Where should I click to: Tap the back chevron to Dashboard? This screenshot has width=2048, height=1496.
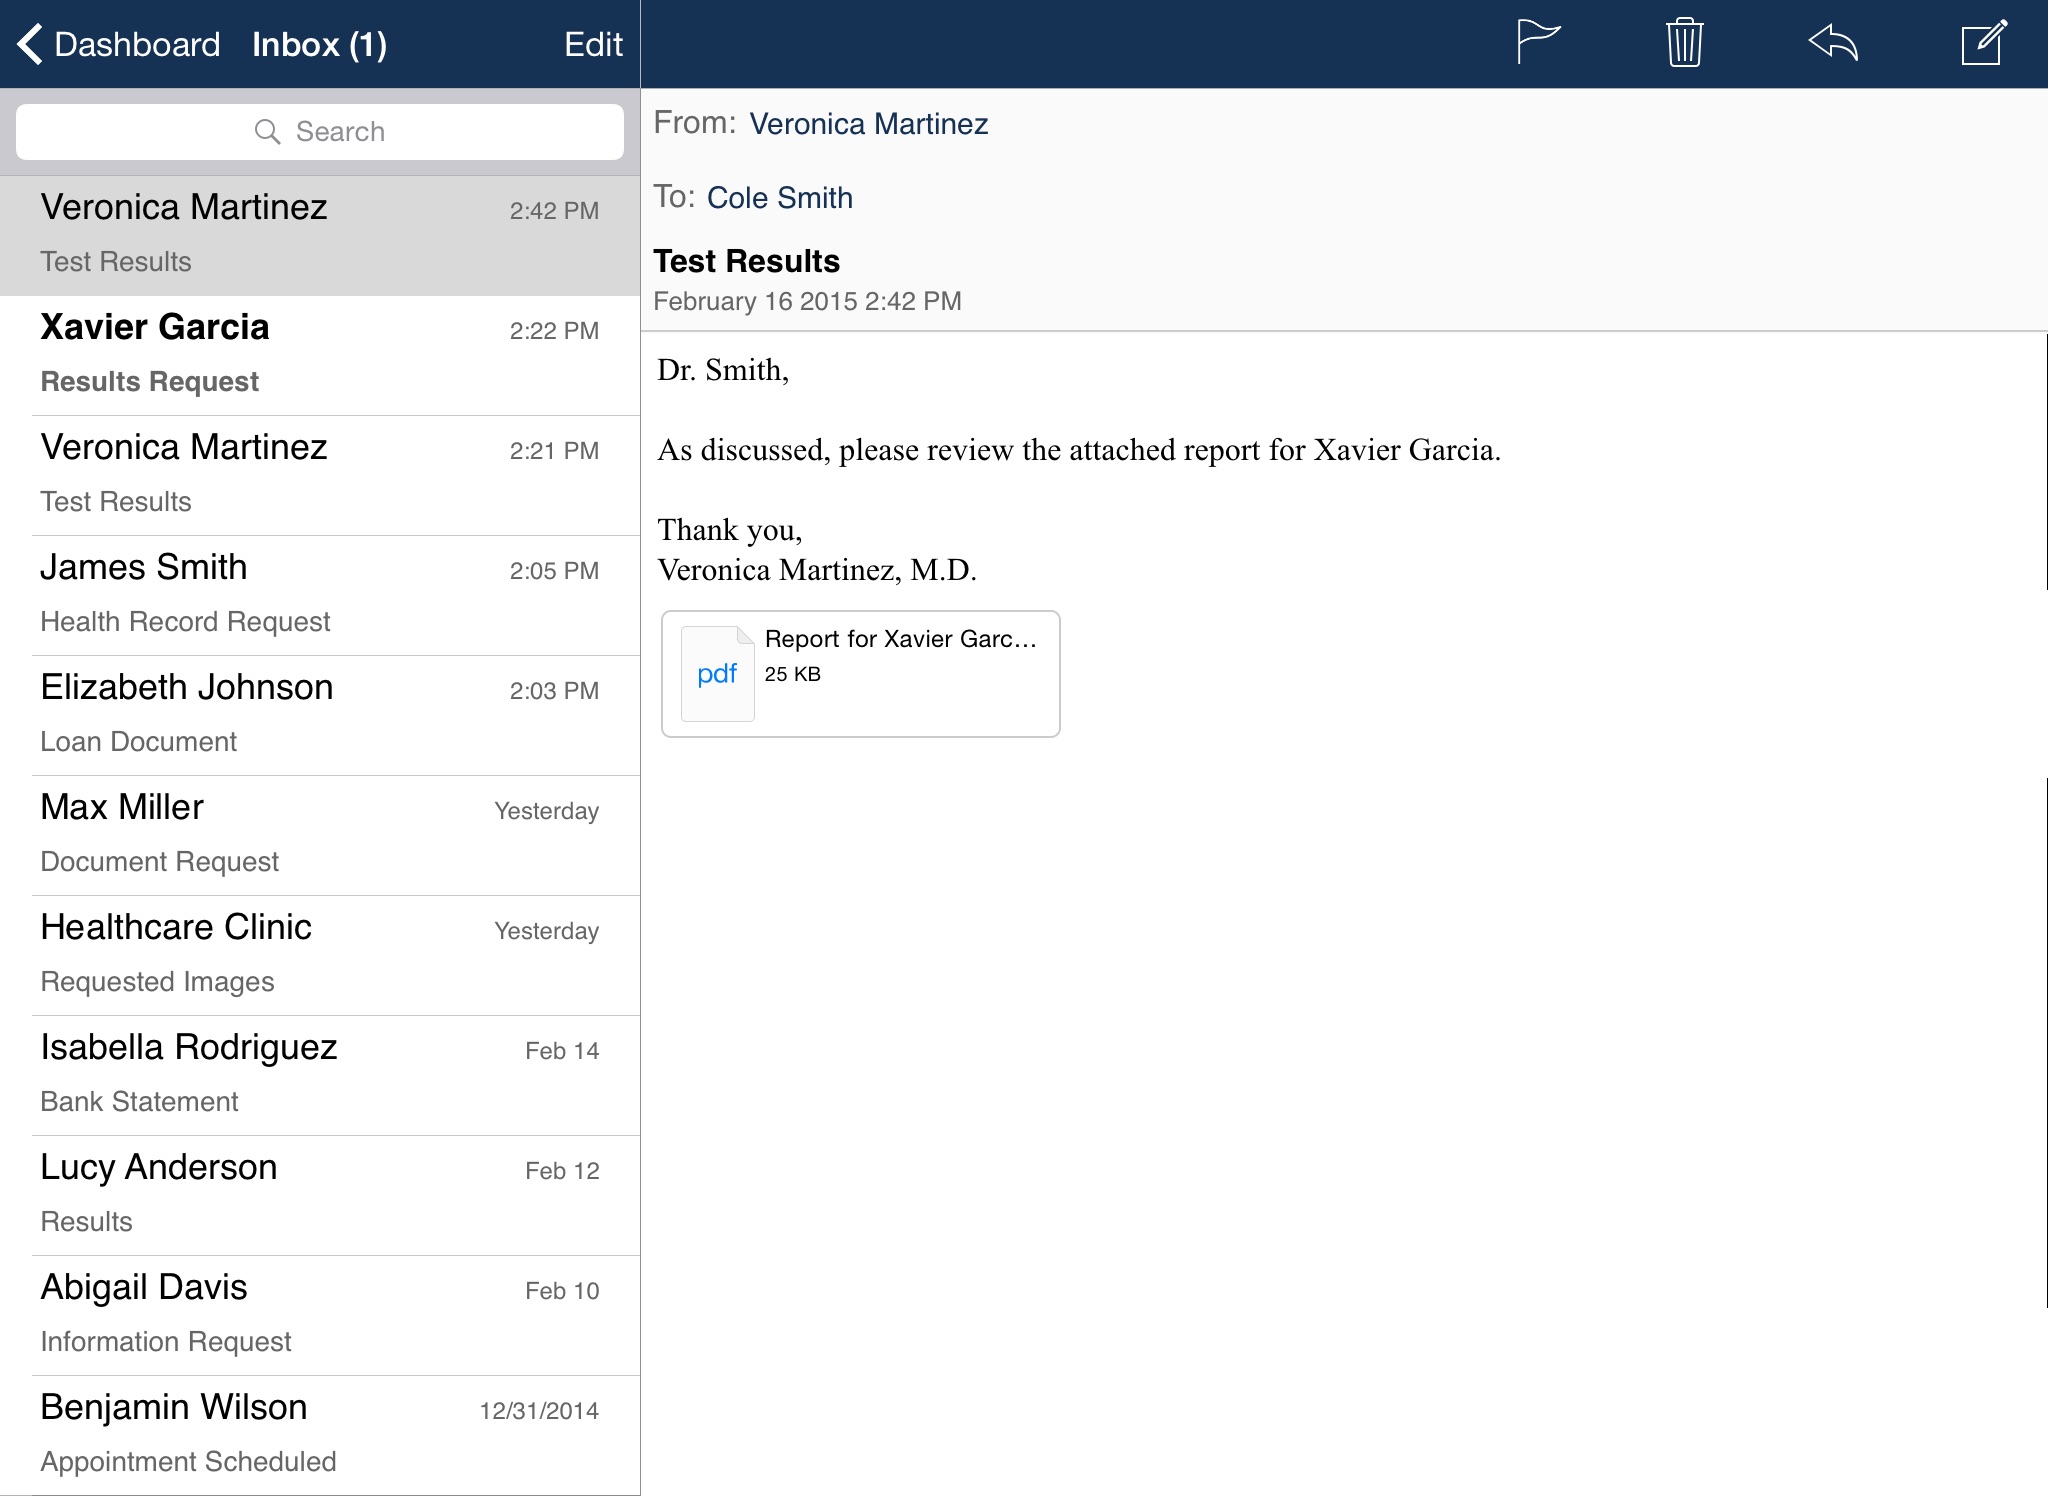point(30,44)
